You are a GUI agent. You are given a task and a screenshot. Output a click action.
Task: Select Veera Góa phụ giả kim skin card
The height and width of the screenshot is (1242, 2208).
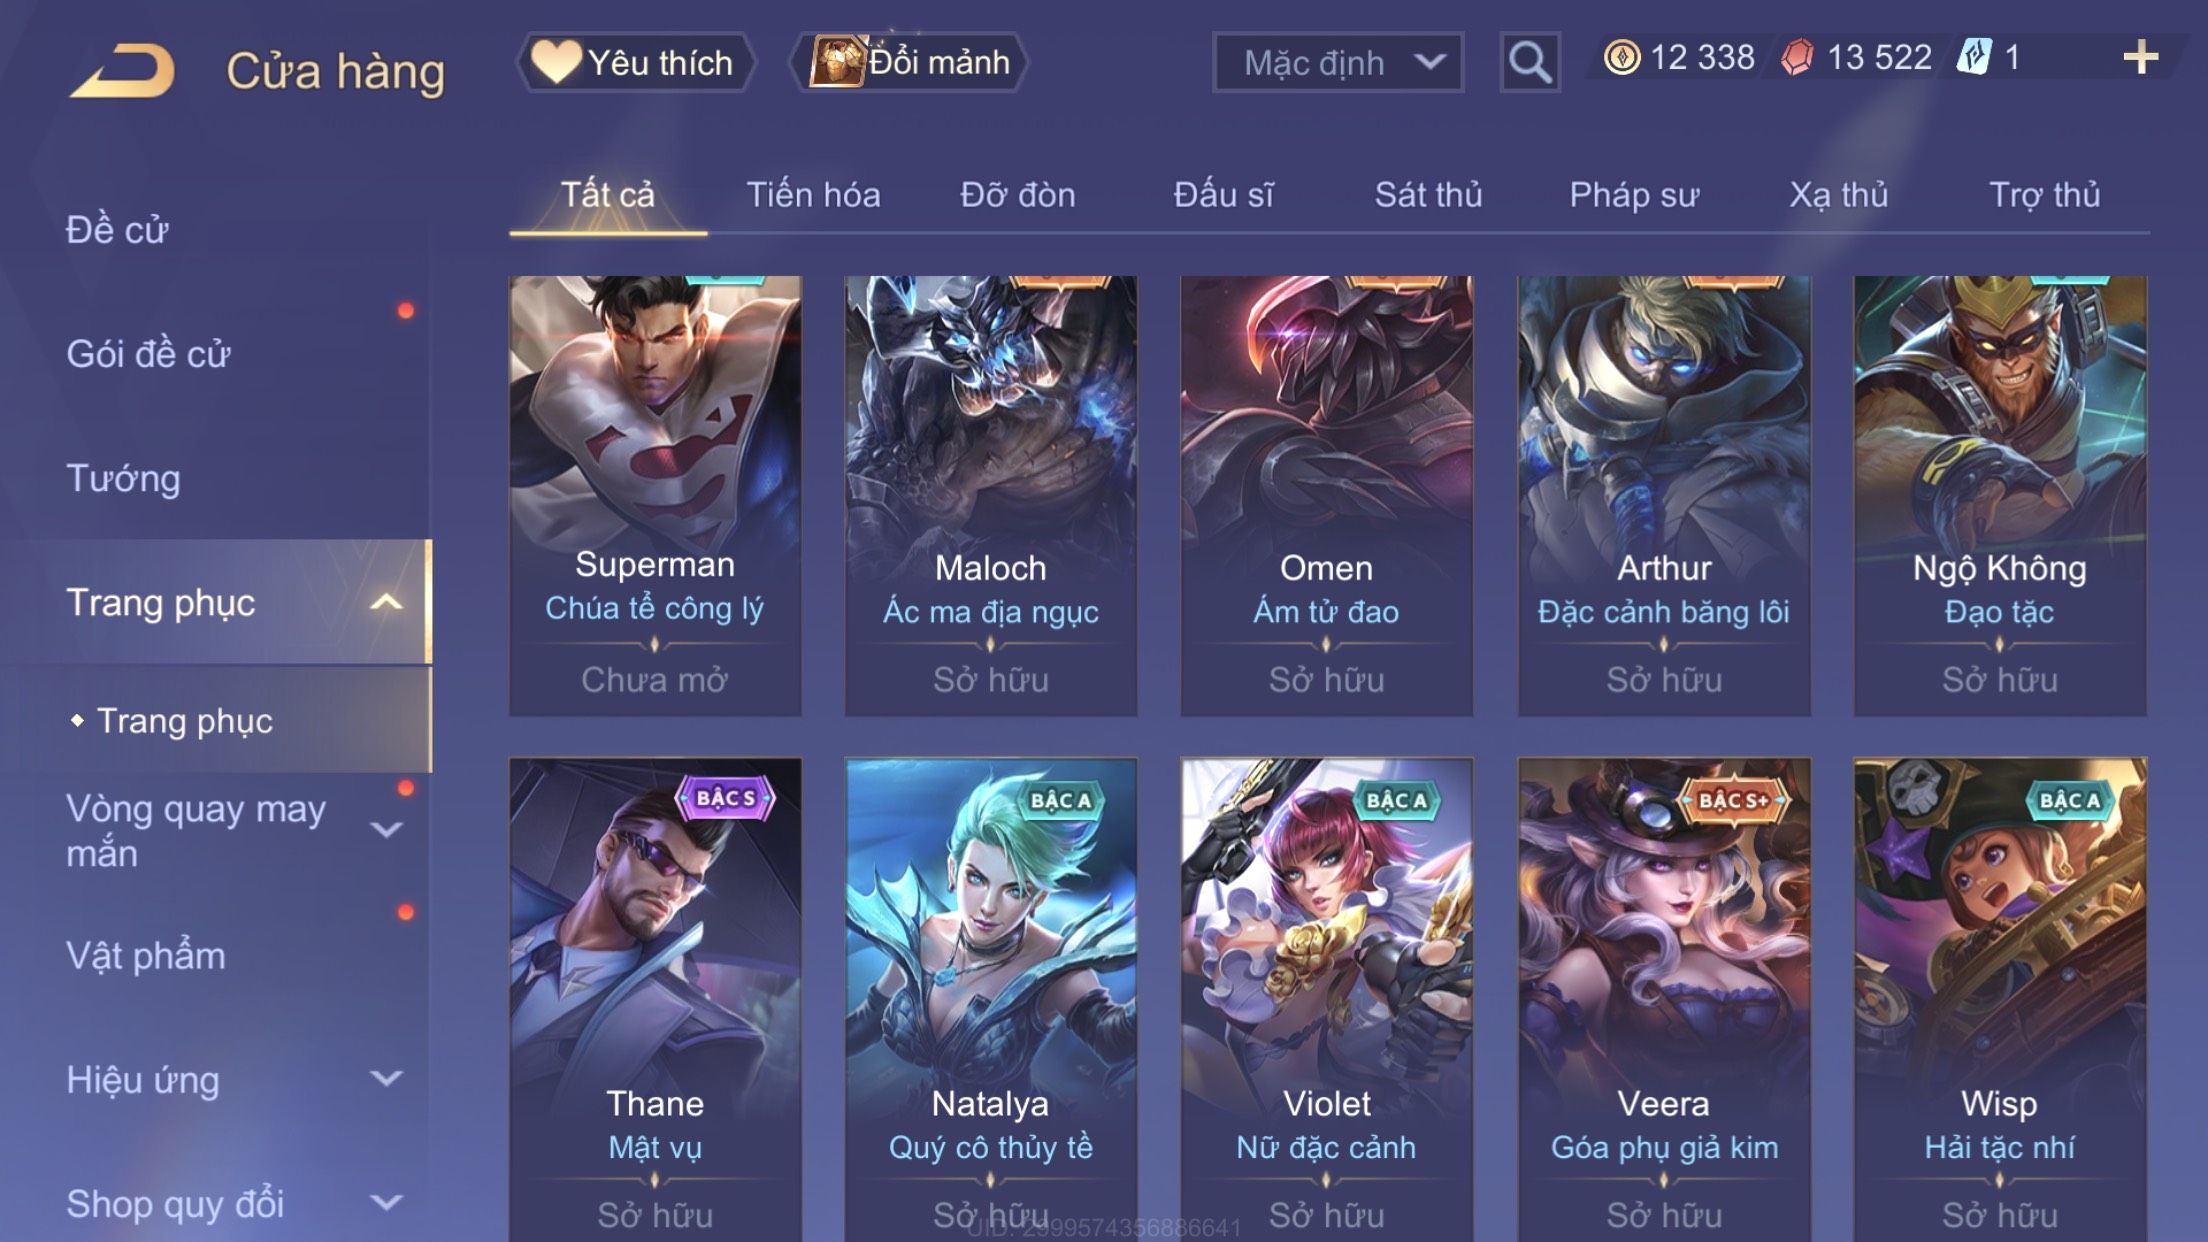pyautogui.click(x=1664, y=1000)
